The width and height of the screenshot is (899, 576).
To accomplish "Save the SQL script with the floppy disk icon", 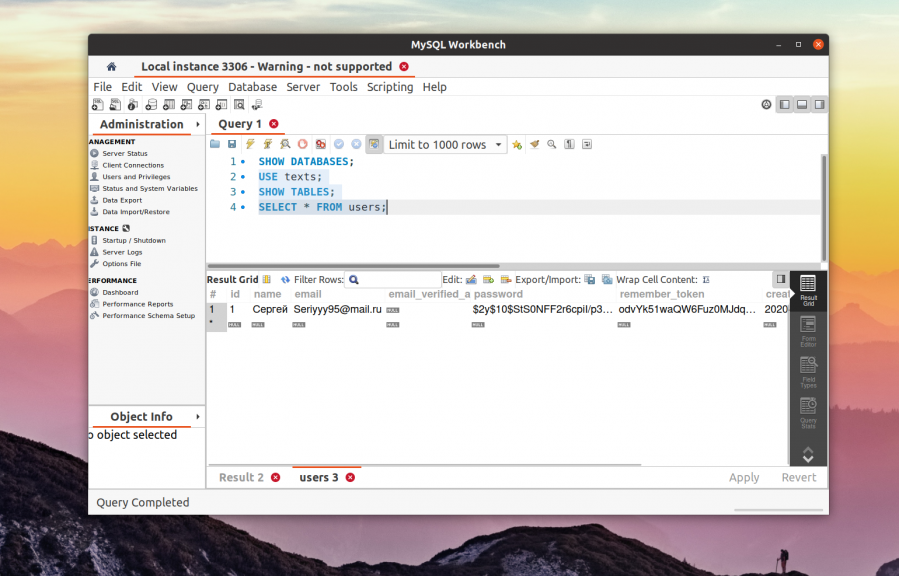I will pyautogui.click(x=232, y=144).
